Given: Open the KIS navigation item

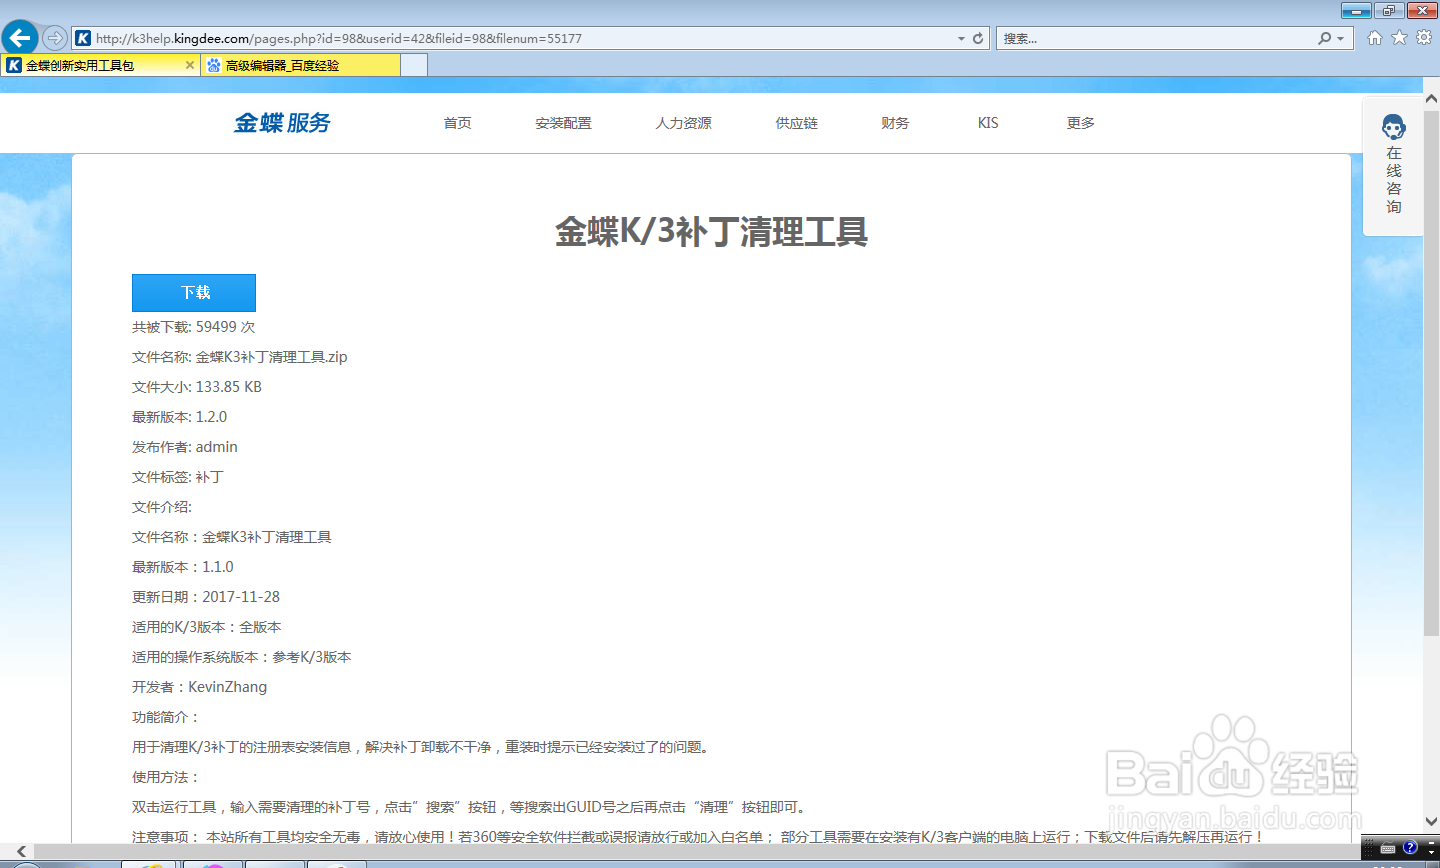Looking at the screenshot, I should point(988,123).
